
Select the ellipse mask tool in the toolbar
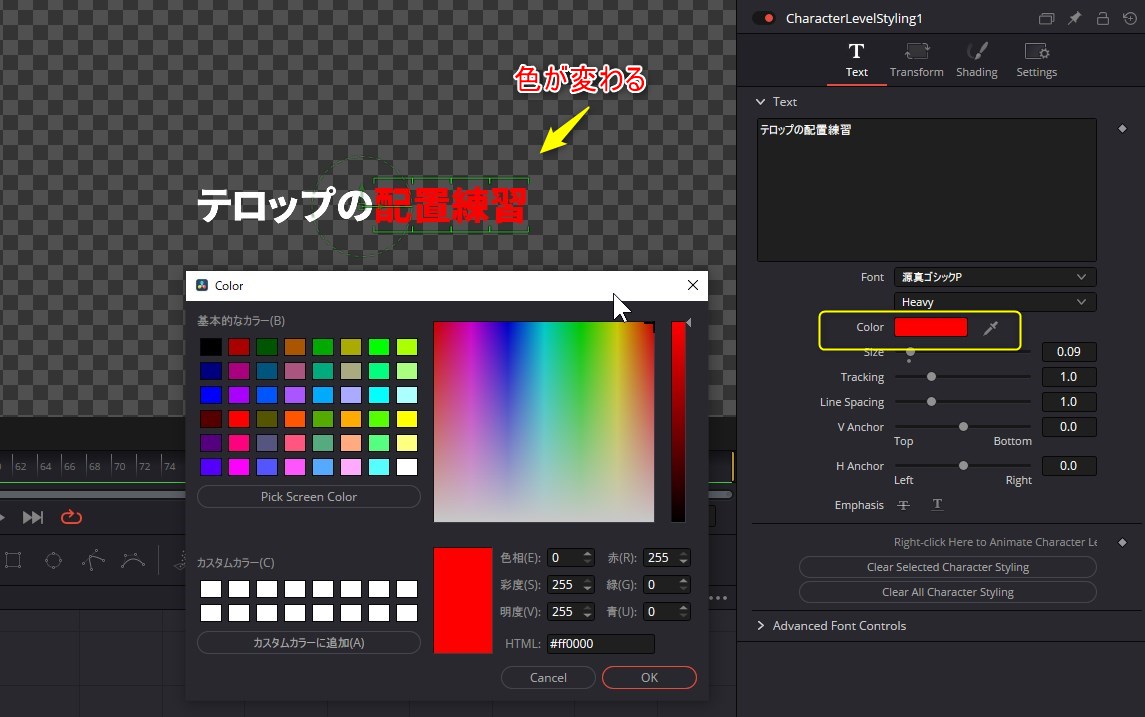pyautogui.click(x=53, y=560)
